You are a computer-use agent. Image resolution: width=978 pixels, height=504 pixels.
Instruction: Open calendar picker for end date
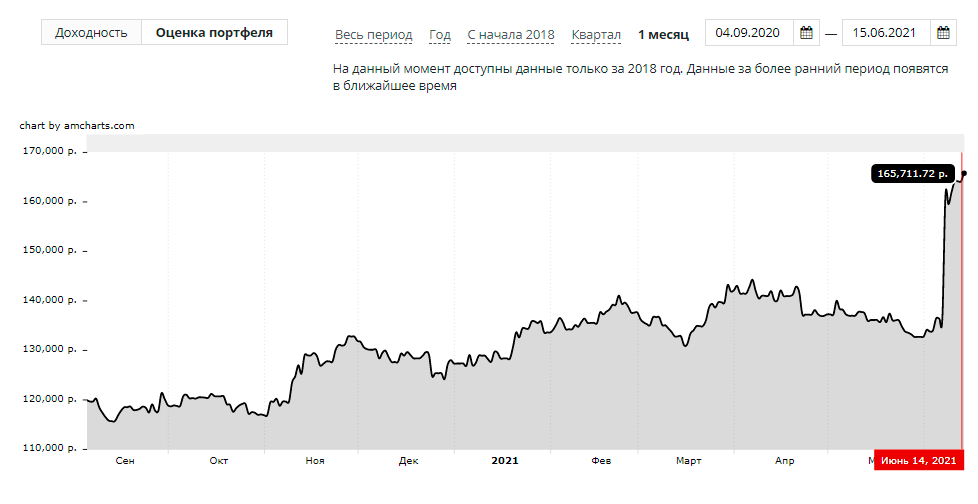click(x=943, y=32)
